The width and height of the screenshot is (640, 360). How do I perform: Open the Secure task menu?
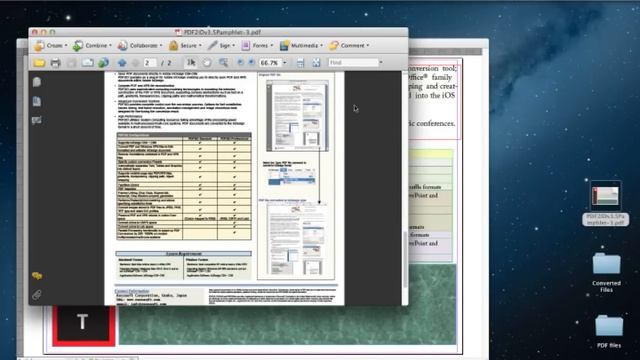click(x=184, y=45)
